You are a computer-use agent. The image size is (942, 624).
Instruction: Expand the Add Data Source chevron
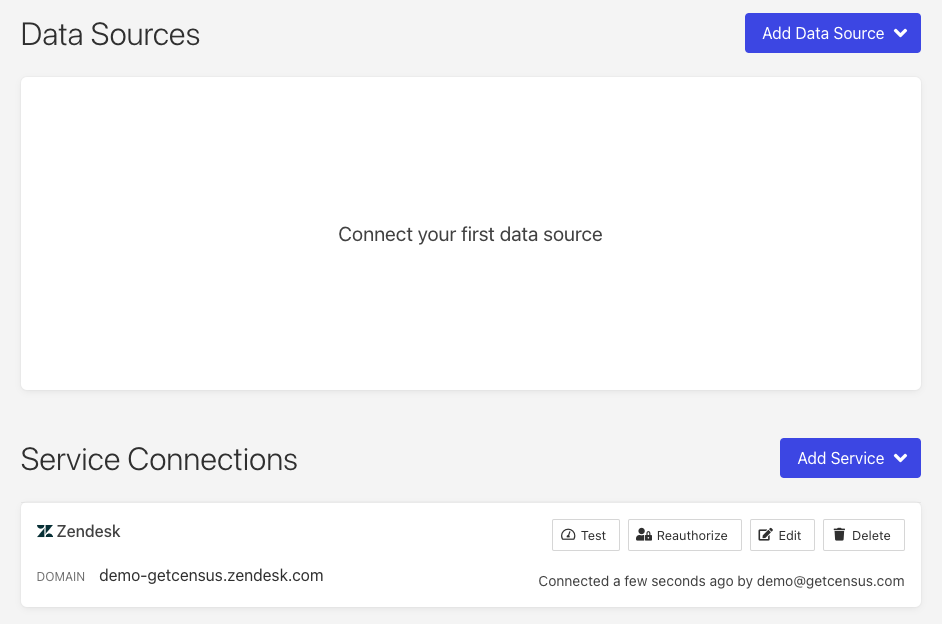[900, 33]
